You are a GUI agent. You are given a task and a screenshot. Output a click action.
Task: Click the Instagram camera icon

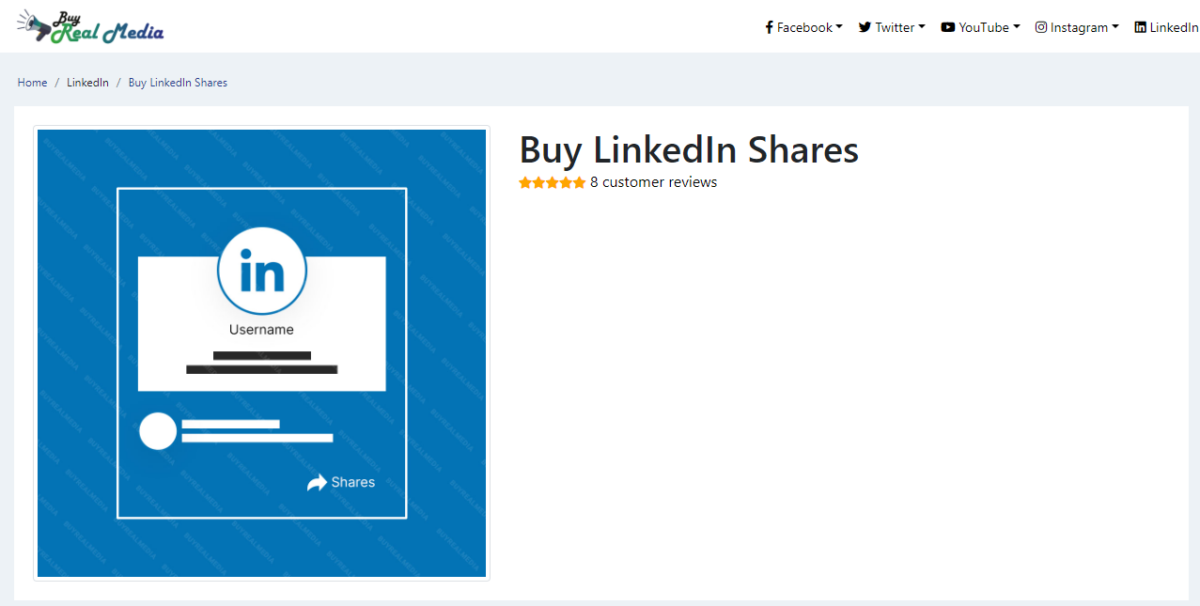[x=1041, y=28]
